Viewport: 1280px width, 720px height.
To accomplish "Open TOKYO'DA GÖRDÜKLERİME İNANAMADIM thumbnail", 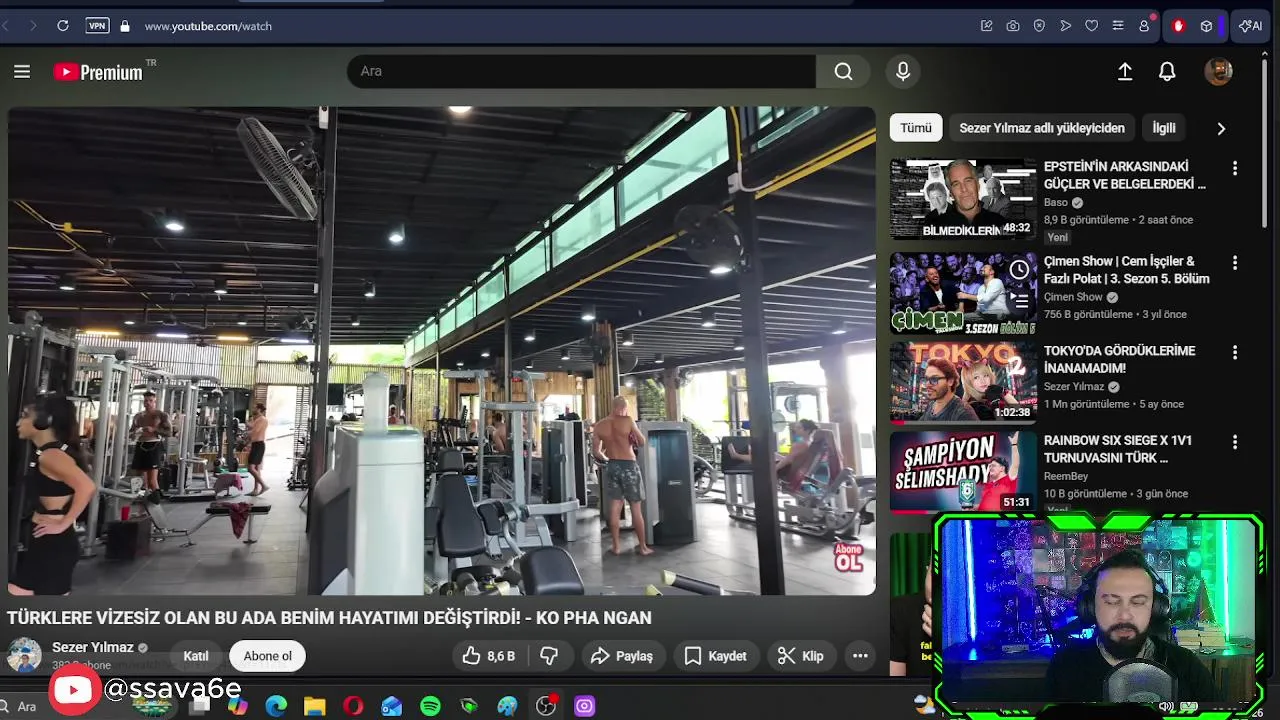I will click(x=963, y=383).
